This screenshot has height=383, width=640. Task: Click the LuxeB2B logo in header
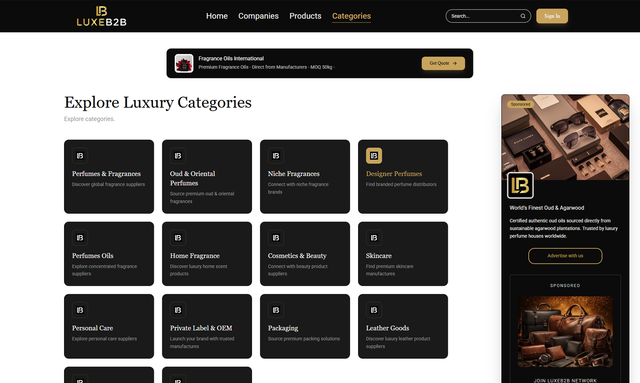[102, 16]
